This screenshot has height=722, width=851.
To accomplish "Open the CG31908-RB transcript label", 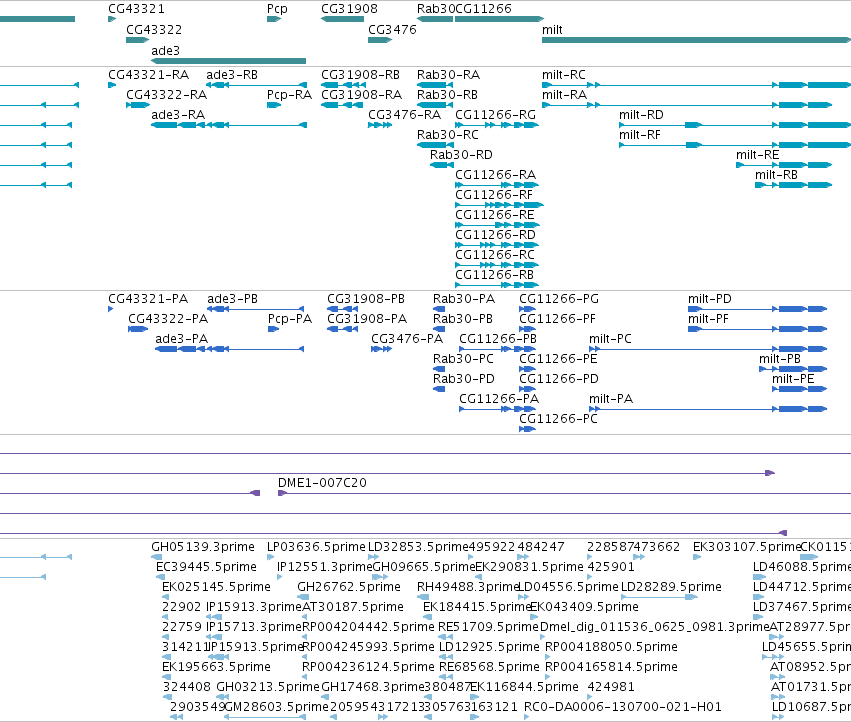I will 360,75.
